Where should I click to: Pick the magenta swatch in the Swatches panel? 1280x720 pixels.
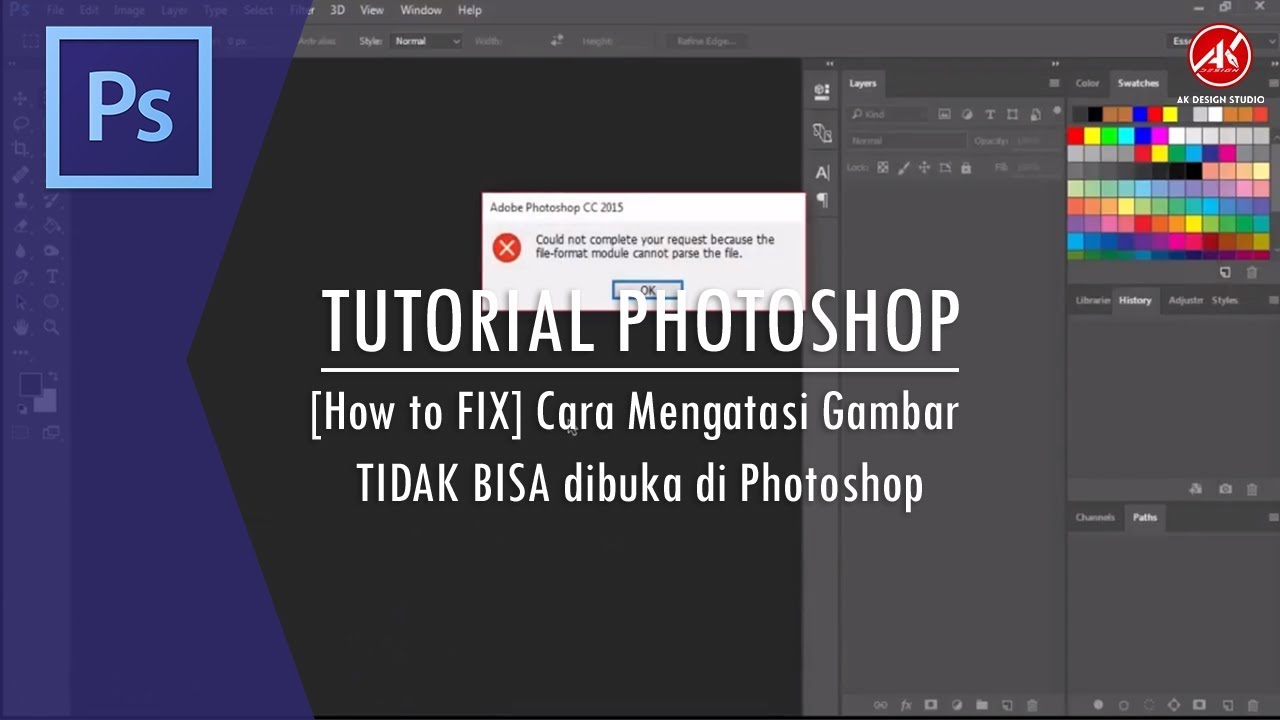coord(1159,136)
